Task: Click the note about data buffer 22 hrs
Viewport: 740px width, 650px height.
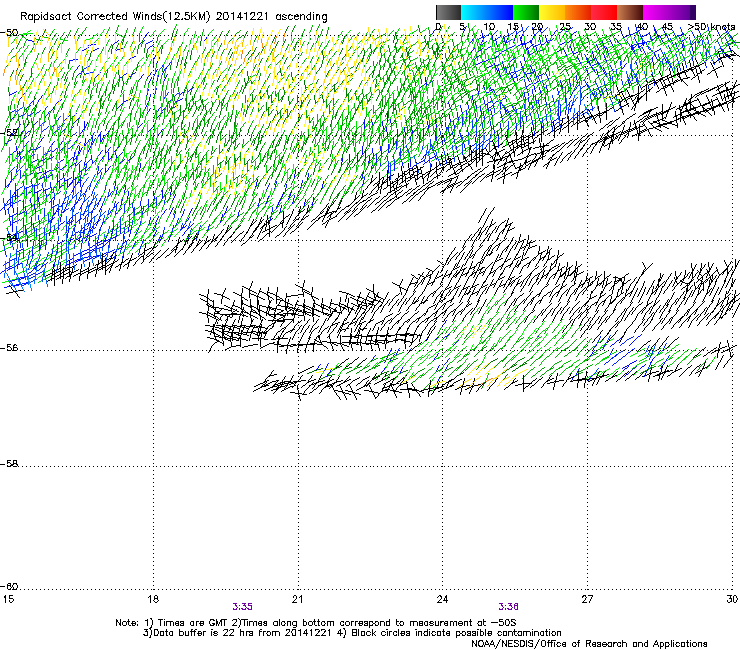Action: tap(237, 633)
